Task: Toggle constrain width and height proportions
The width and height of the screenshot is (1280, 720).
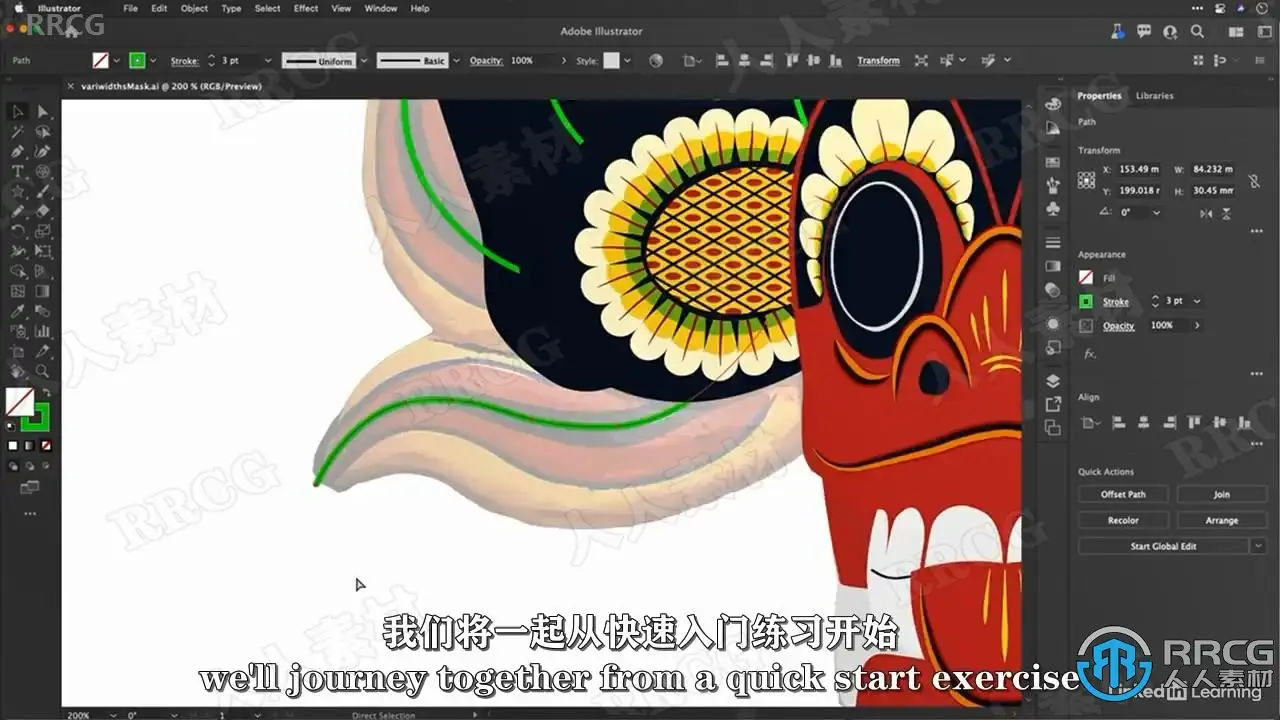Action: pyautogui.click(x=1254, y=180)
